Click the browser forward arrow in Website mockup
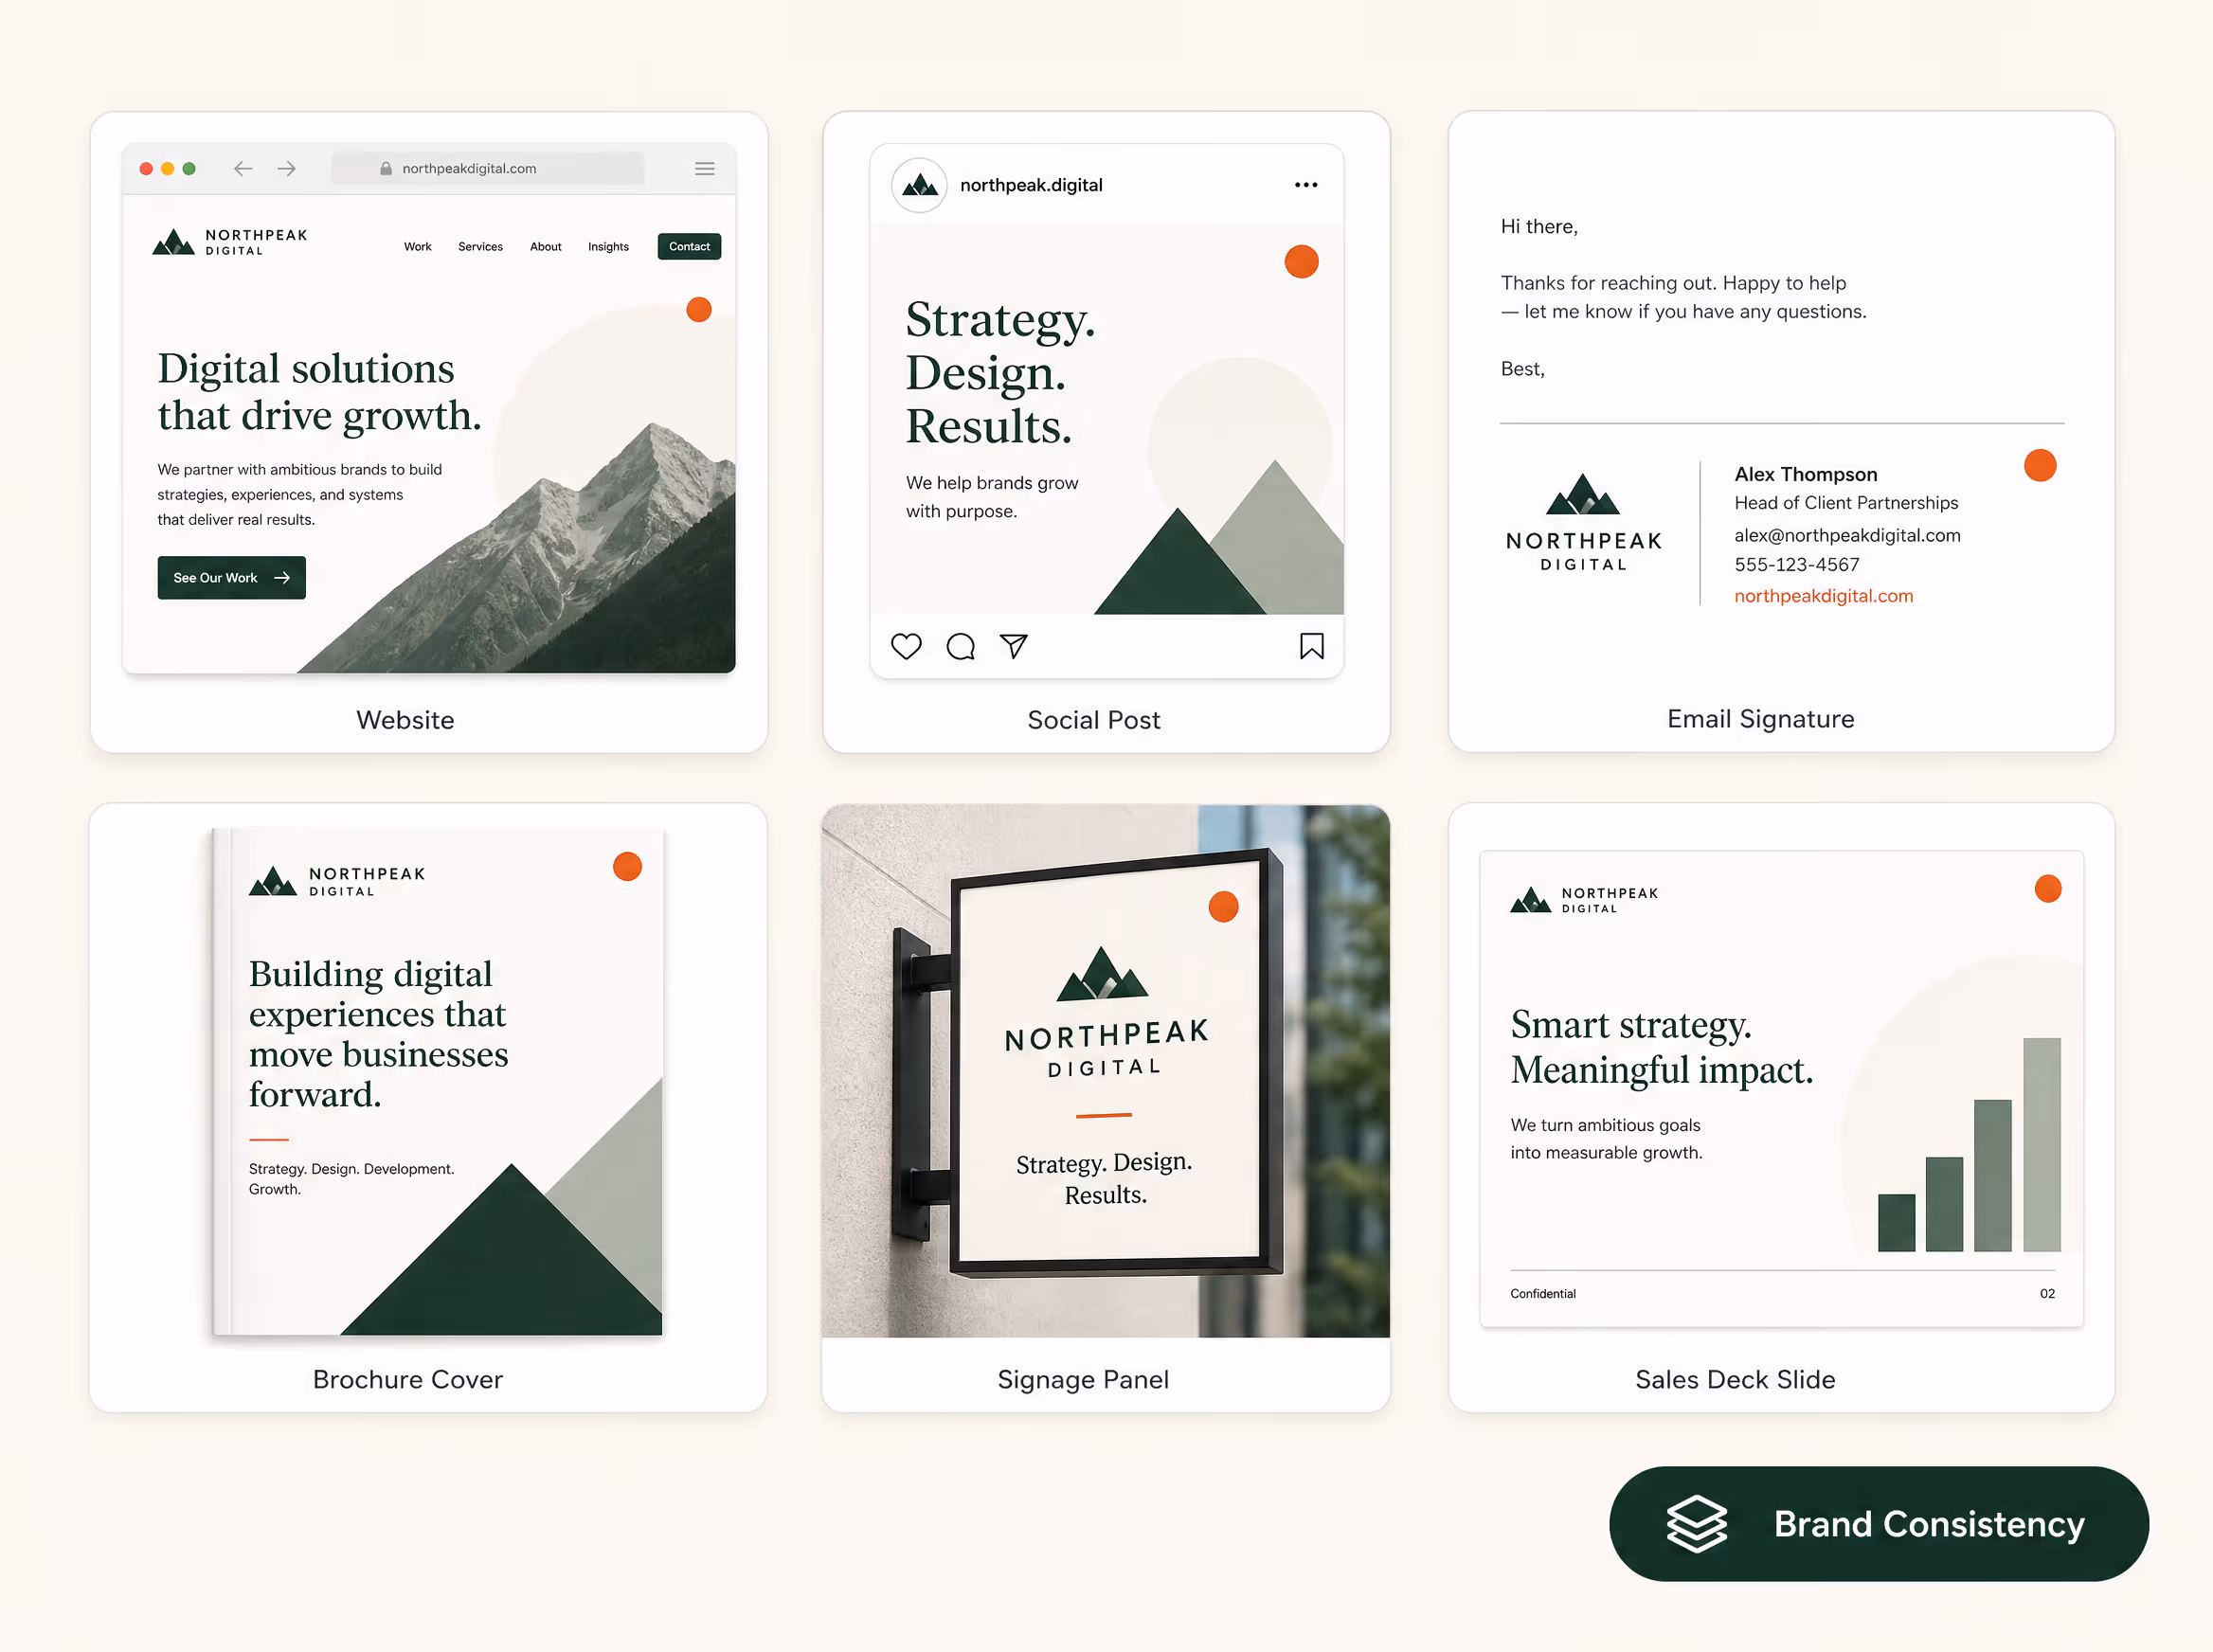 click(x=287, y=168)
